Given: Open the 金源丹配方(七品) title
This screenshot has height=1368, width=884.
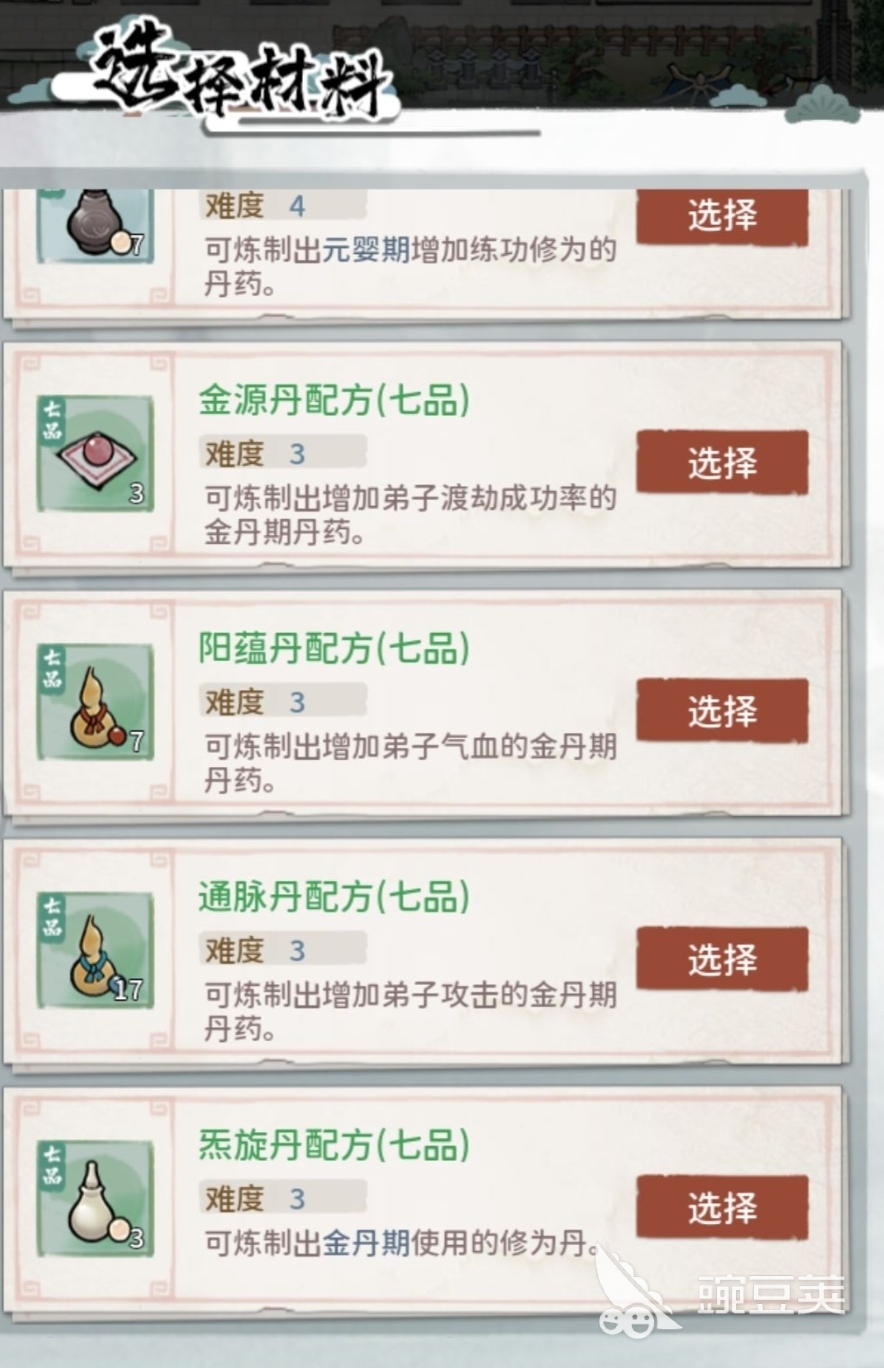Looking at the screenshot, I should (334, 401).
